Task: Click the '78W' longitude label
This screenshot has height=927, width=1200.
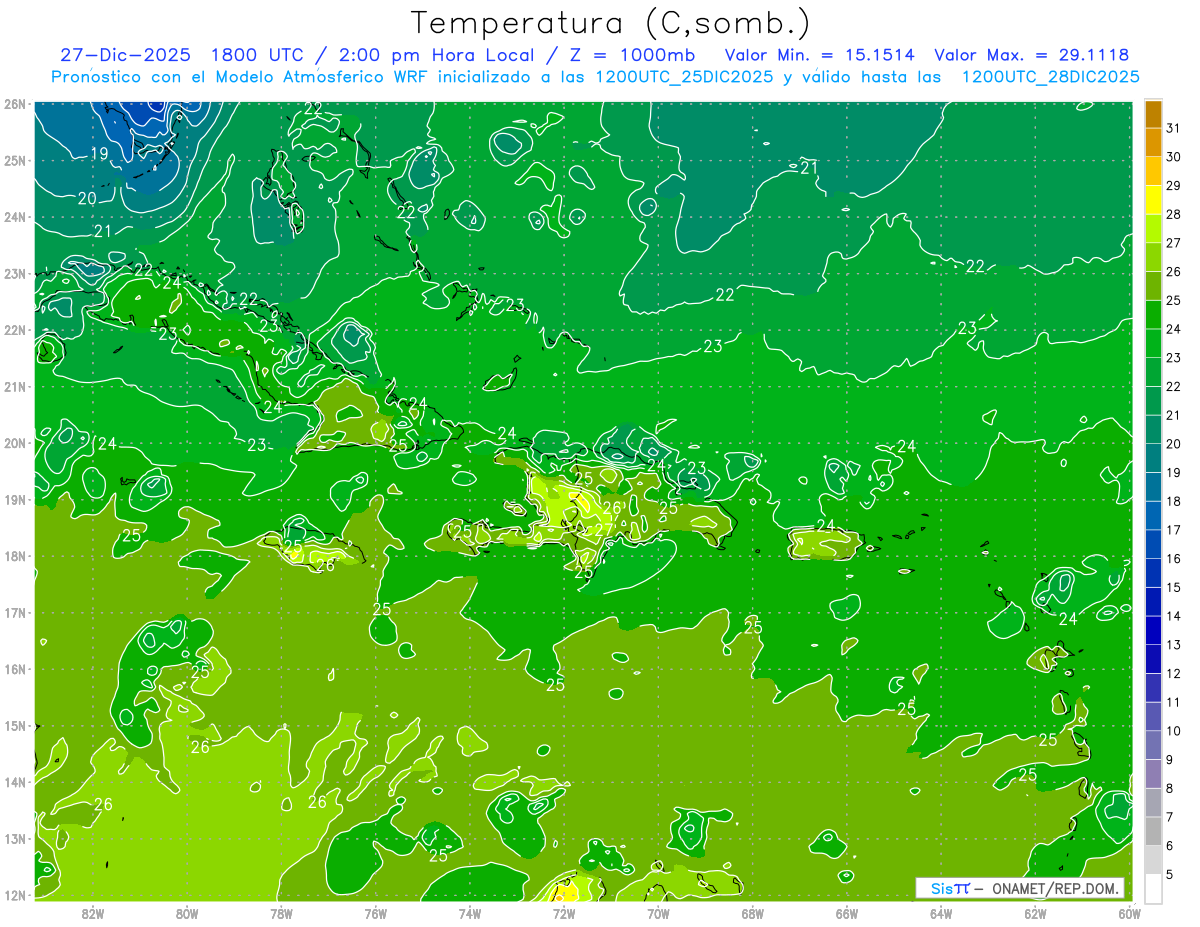Action: pyautogui.click(x=281, y=913)
